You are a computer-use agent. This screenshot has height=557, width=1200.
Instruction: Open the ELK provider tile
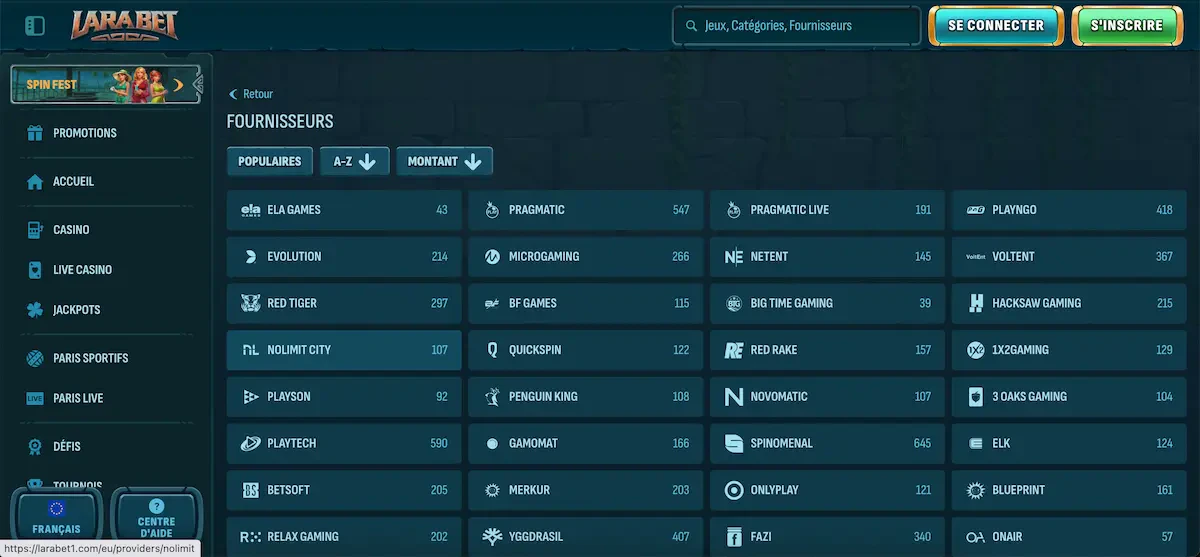click(1069, 443)
